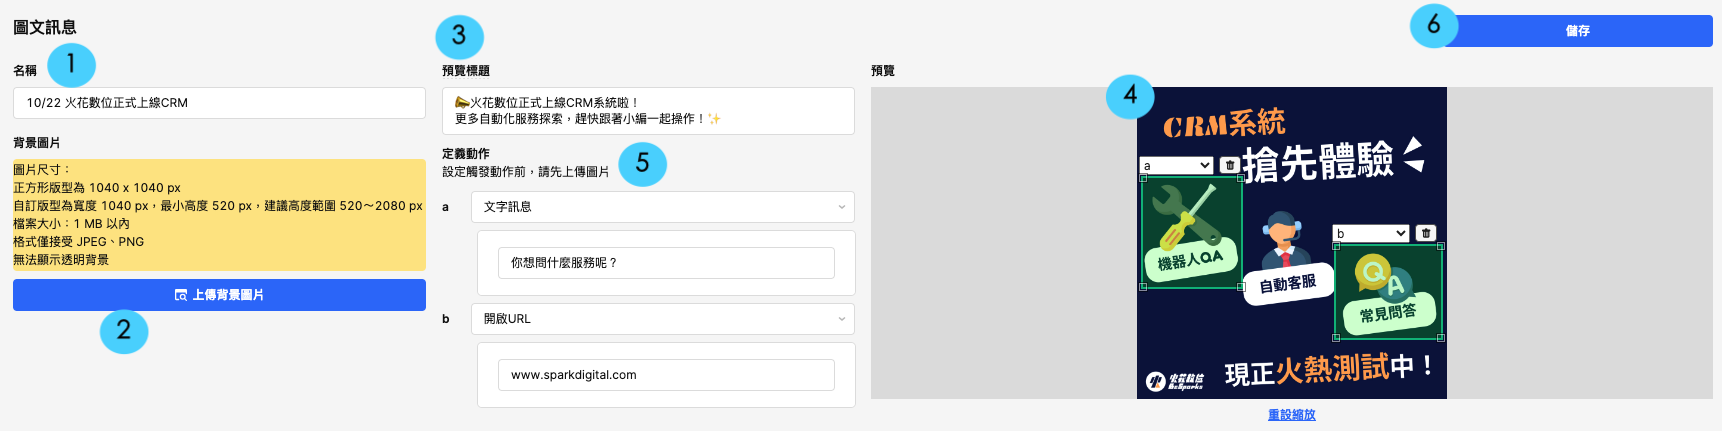Viewport: 1722px width, 431px height.
Task: Click the www.sparkdigital.com URL field
Action: [666, 375]
